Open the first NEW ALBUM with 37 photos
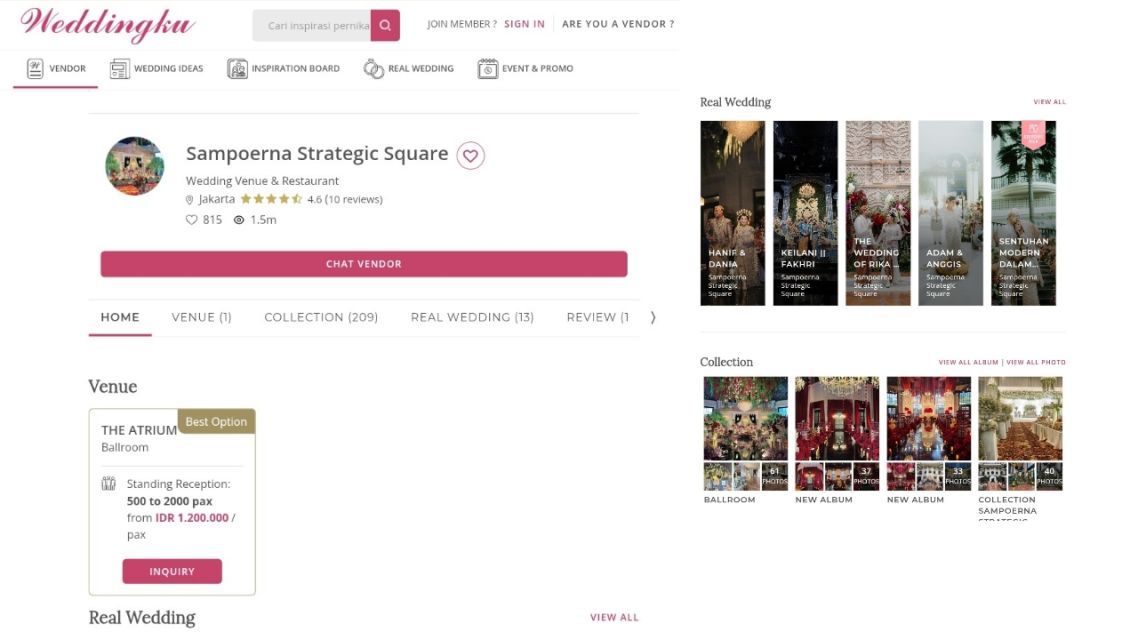 point(837,419)
